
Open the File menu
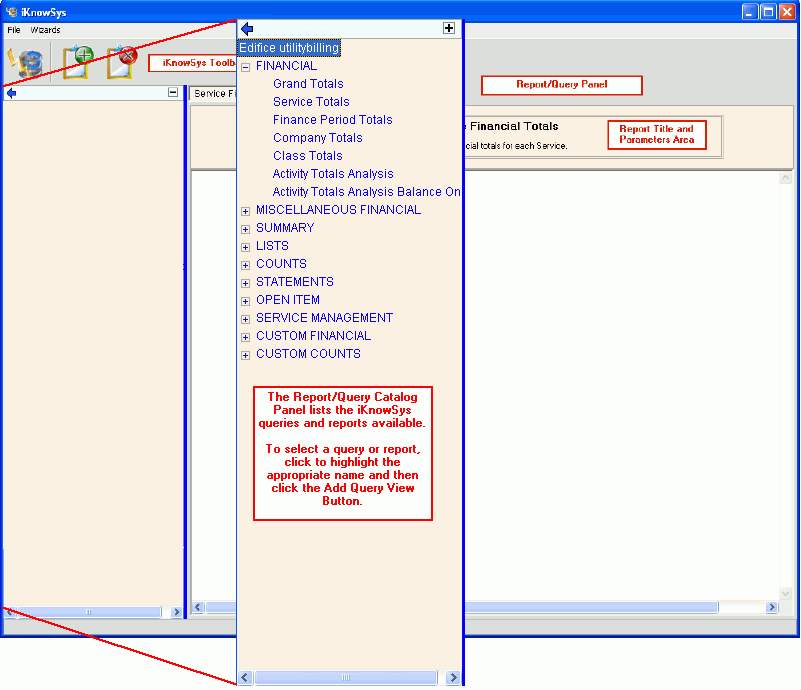(13, 30)
